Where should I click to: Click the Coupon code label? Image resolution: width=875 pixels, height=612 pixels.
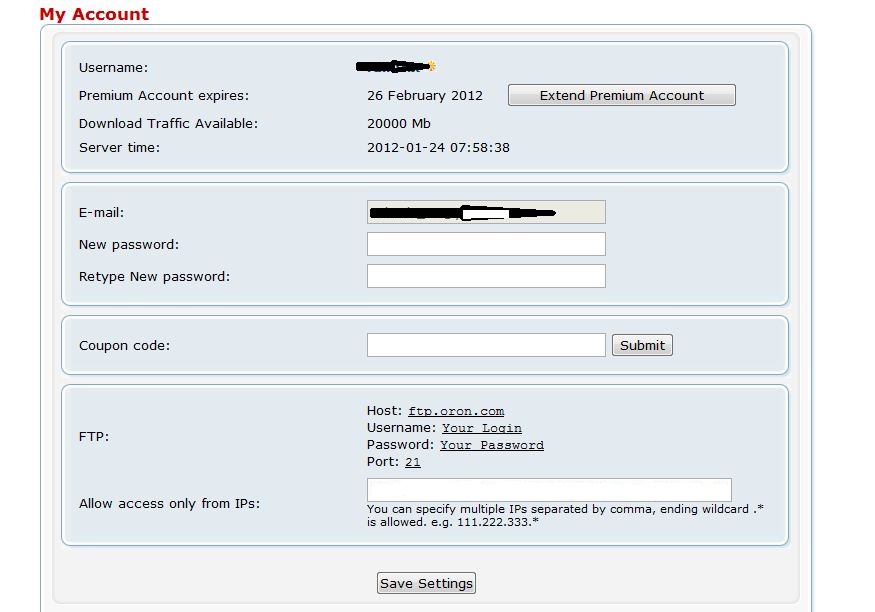pos(124,345)
